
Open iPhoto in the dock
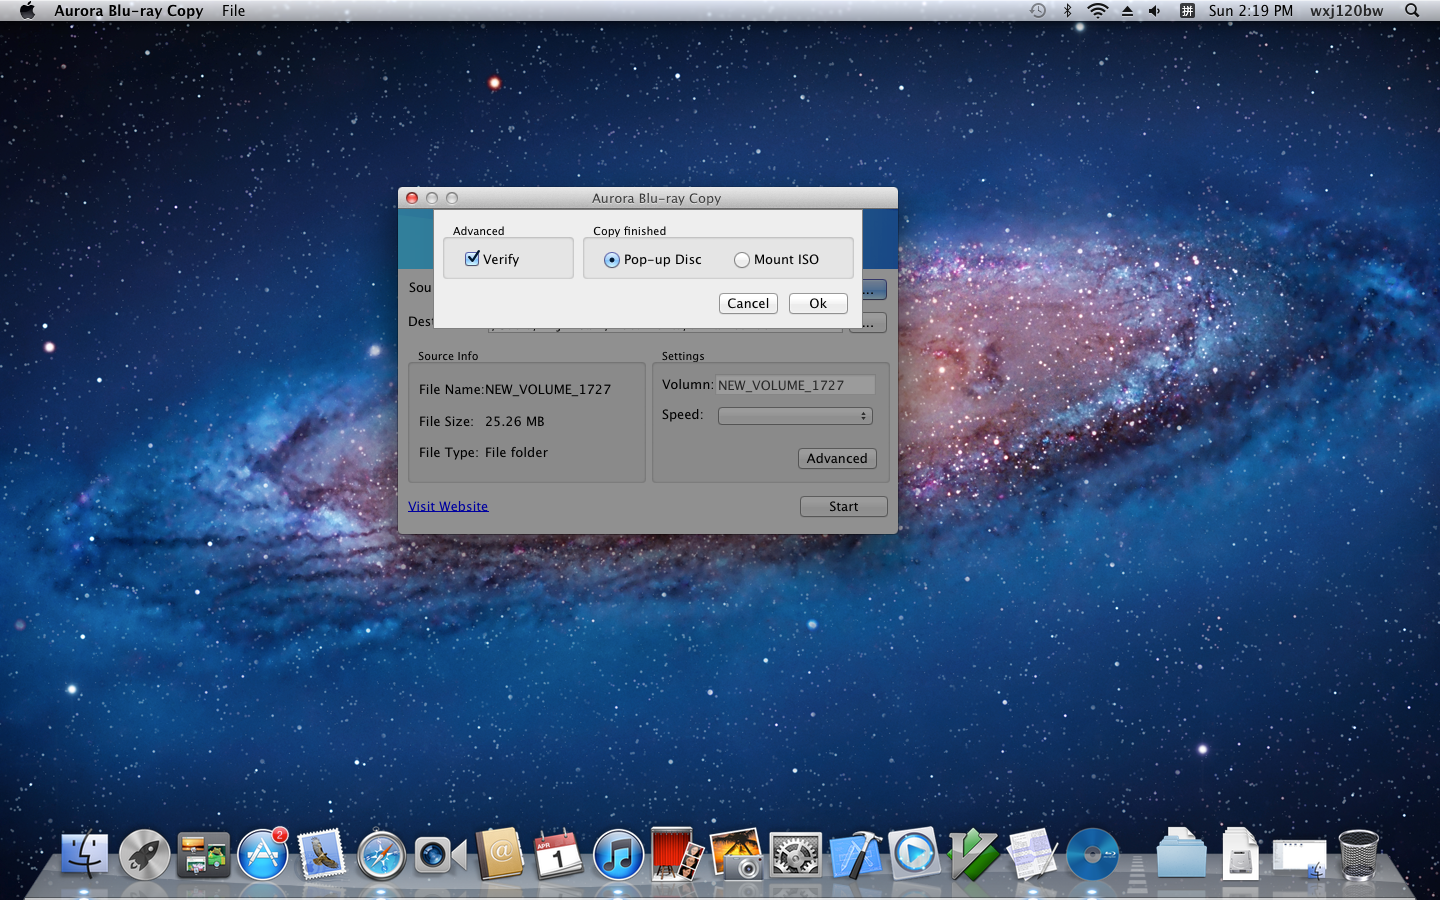737,855
